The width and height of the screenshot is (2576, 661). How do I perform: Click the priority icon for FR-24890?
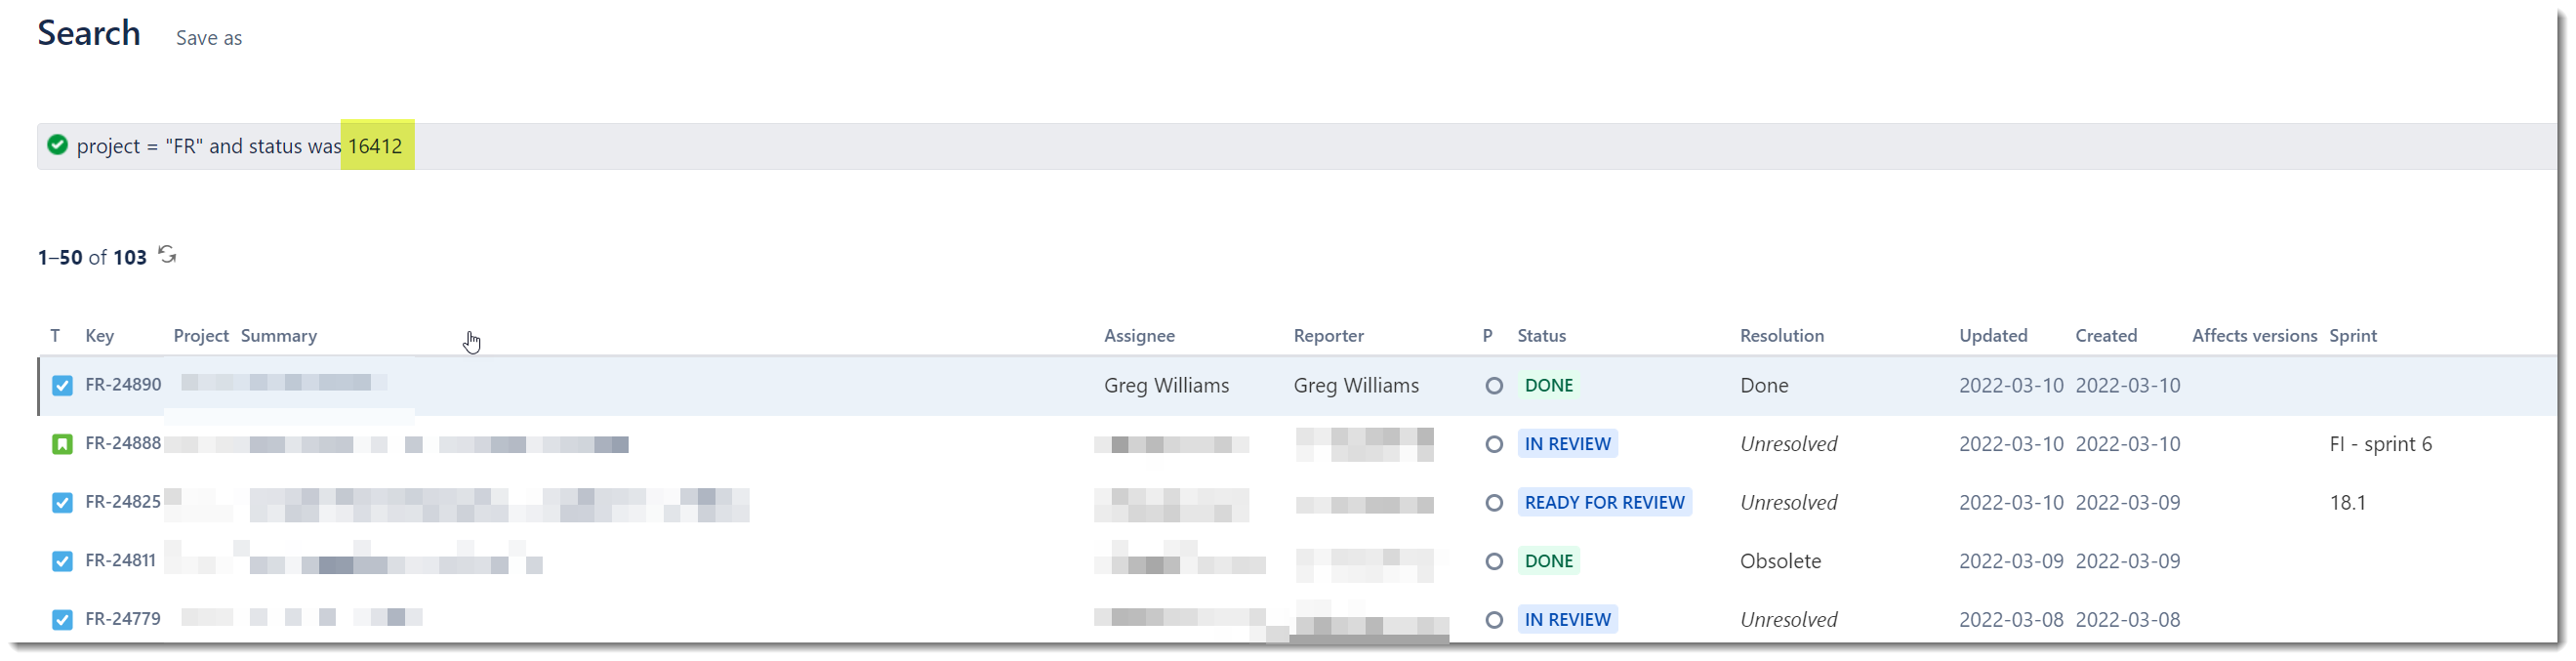coord(1494,386)
